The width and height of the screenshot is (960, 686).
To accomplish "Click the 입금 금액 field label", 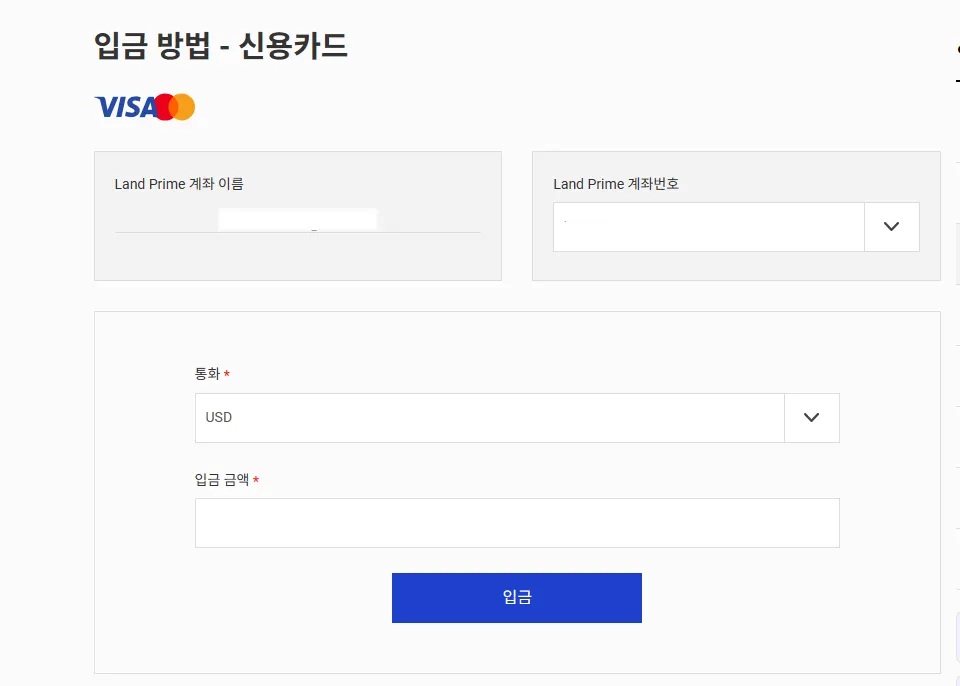I will pyautogui.click(x=221, y=480).
